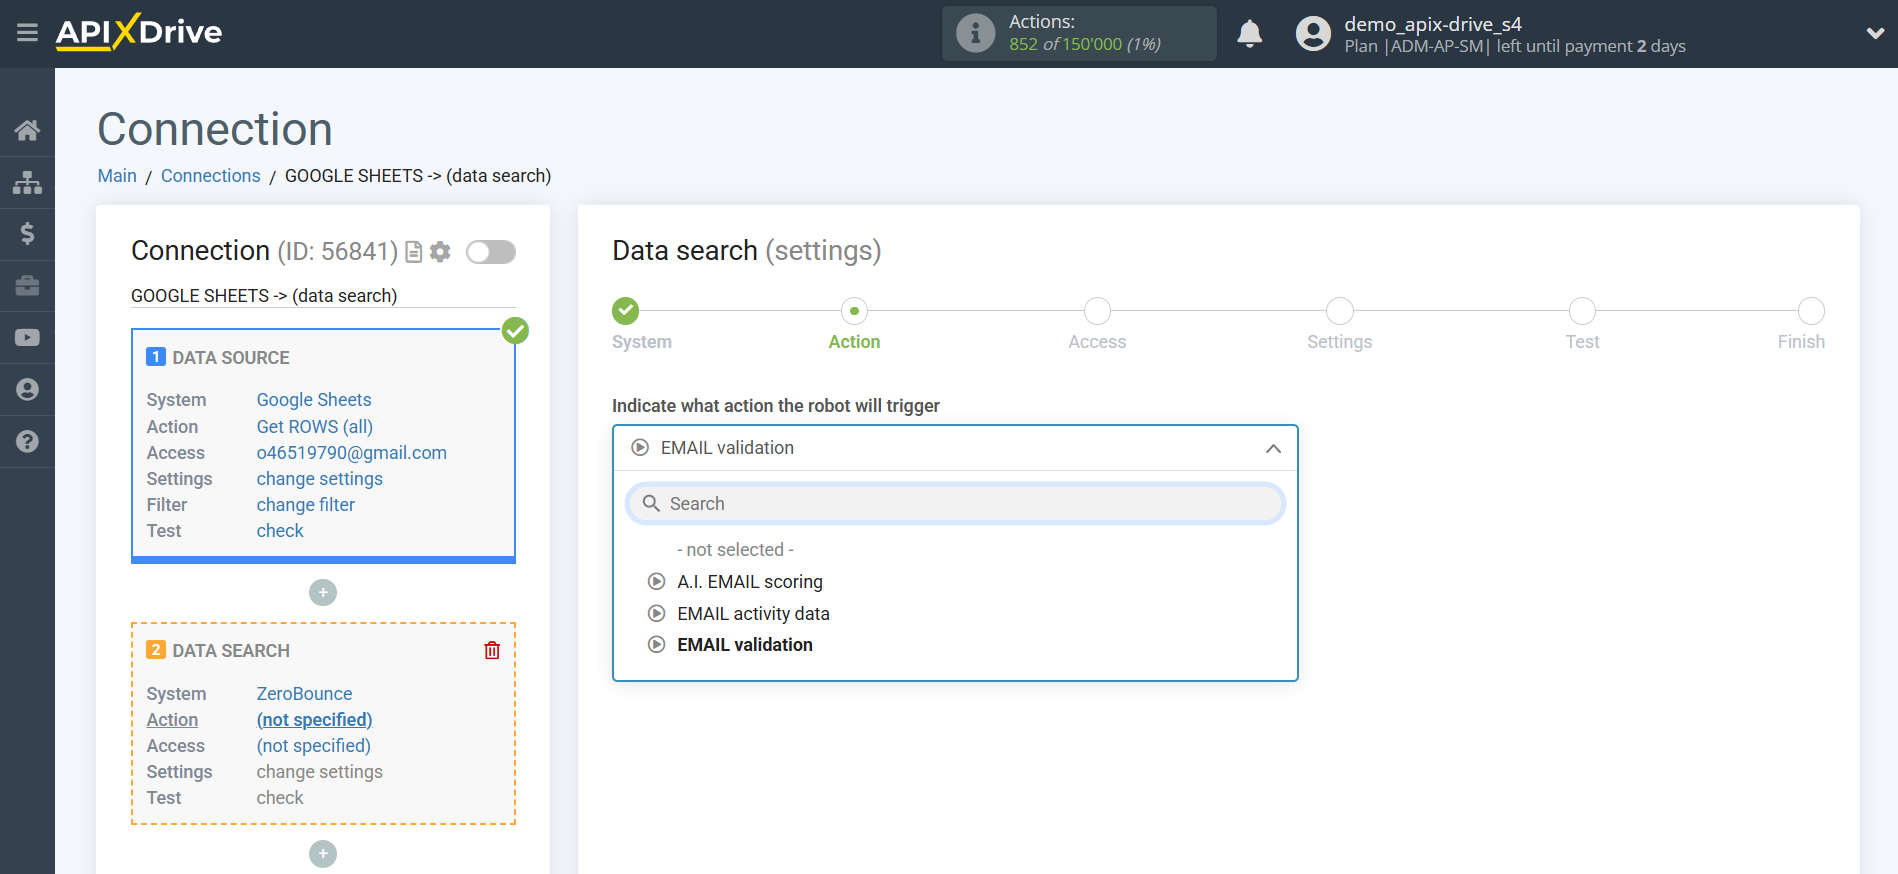Open the YouTube video tutorials sidebar icon
Image resolution: width=1898 pixels, height=874 pixels.
(x=27, y=338)
